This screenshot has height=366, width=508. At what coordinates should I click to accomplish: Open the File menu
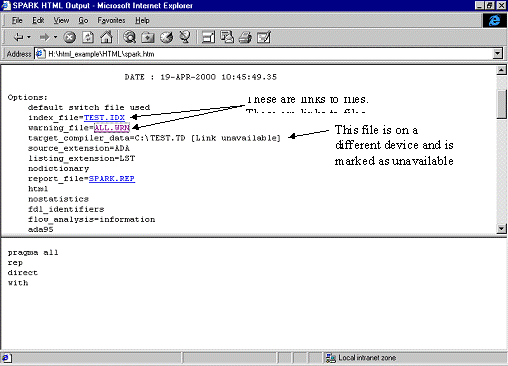coord(17,21)
